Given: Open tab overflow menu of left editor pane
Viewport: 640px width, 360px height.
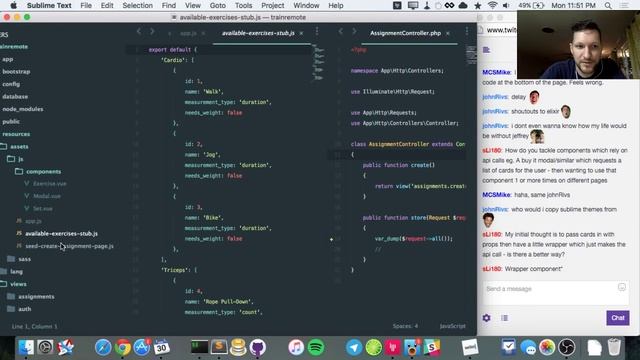Looking at the screenshot, I should pos(317,31).
